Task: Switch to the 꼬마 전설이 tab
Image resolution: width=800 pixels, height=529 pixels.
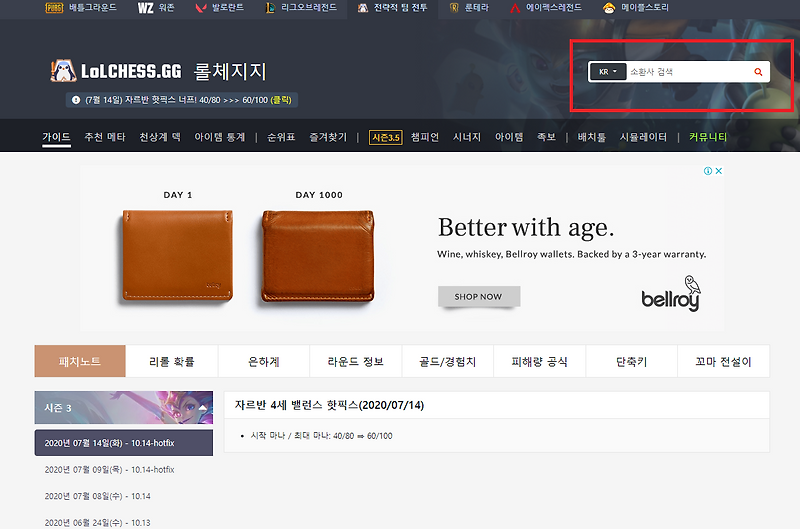Action: (723, 361)
